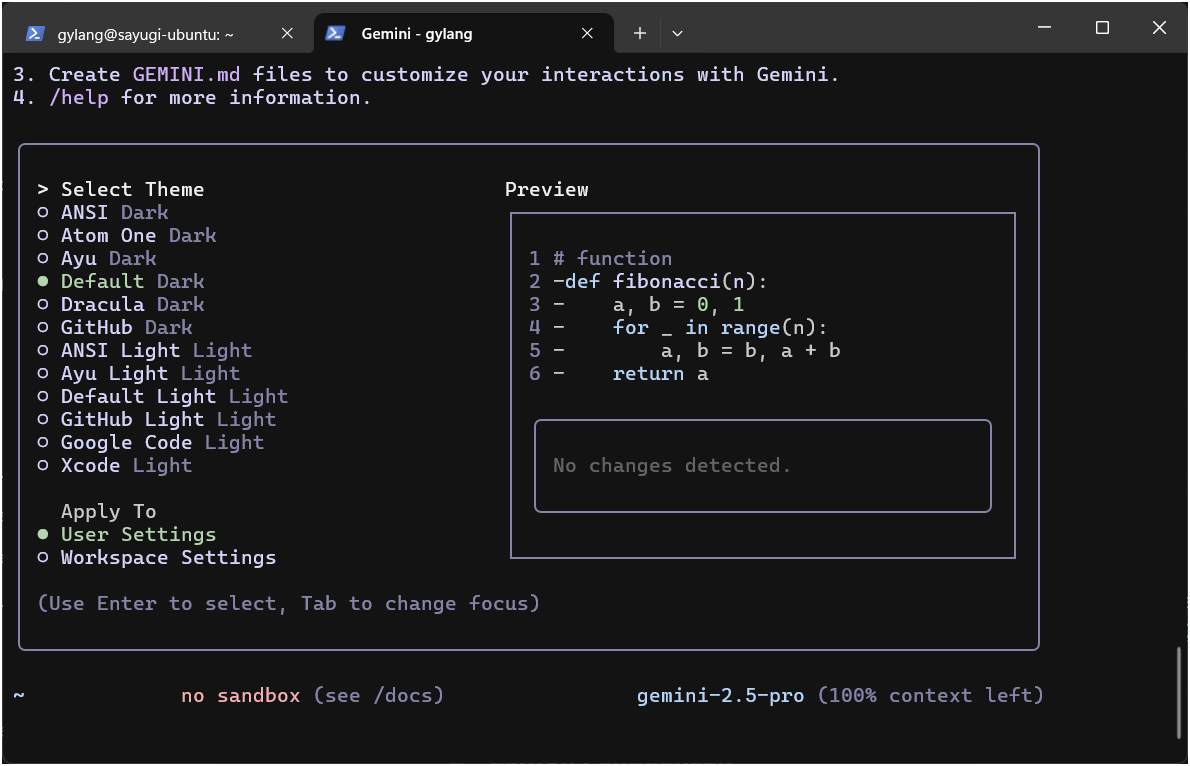The width and height of the screenshot is (1190, 766).
Task: Select the Atom One Dark theme
Action: pyautogui.click(x=138, y=235)
